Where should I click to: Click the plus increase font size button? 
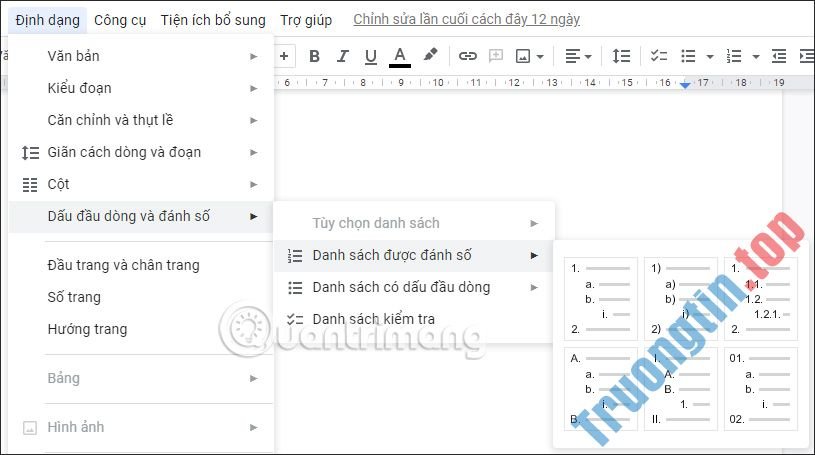(284, 56)
